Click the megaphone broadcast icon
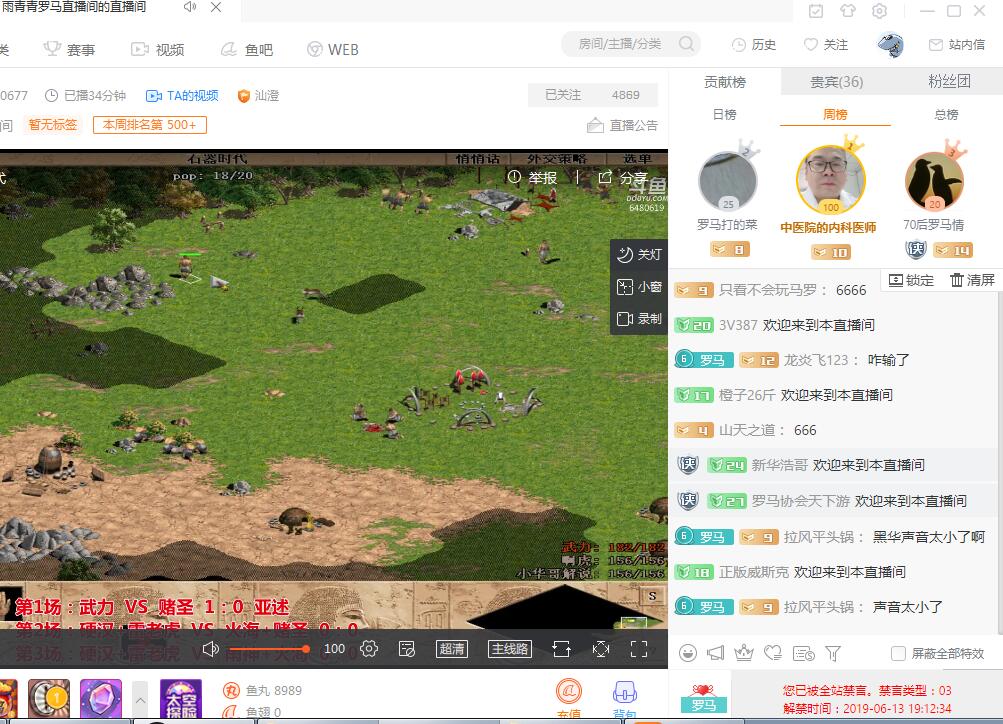 coord(715,653)
